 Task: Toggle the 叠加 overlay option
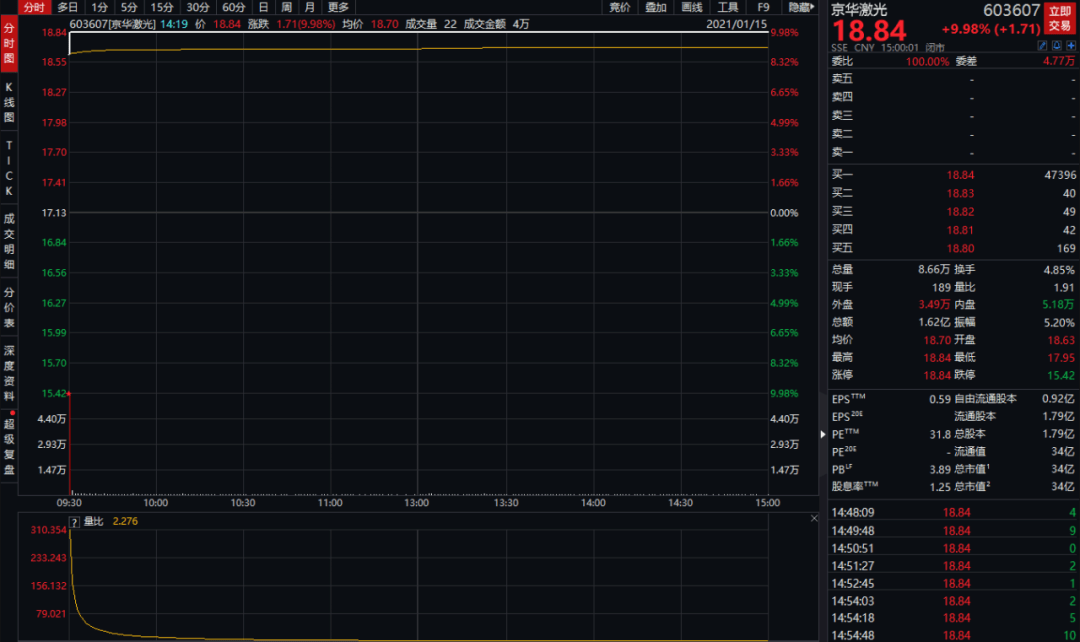click(x=656, y=7)
